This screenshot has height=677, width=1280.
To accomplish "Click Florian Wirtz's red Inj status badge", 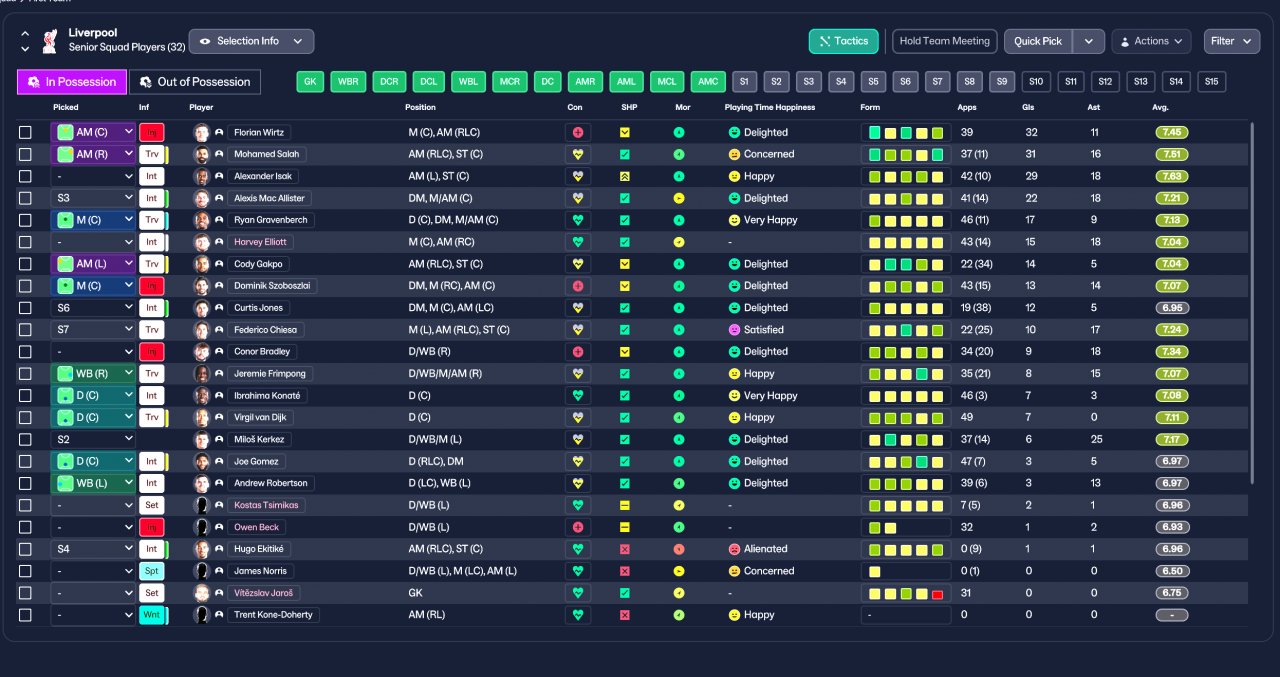I will (x=152, y=132).
